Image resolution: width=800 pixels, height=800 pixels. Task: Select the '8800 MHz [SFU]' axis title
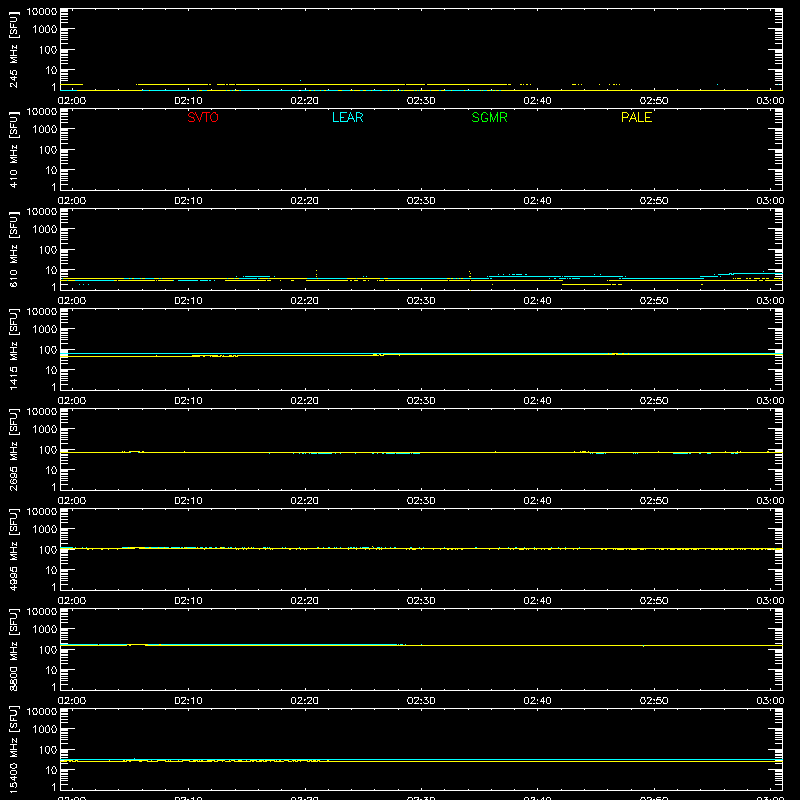coord(14,649)
